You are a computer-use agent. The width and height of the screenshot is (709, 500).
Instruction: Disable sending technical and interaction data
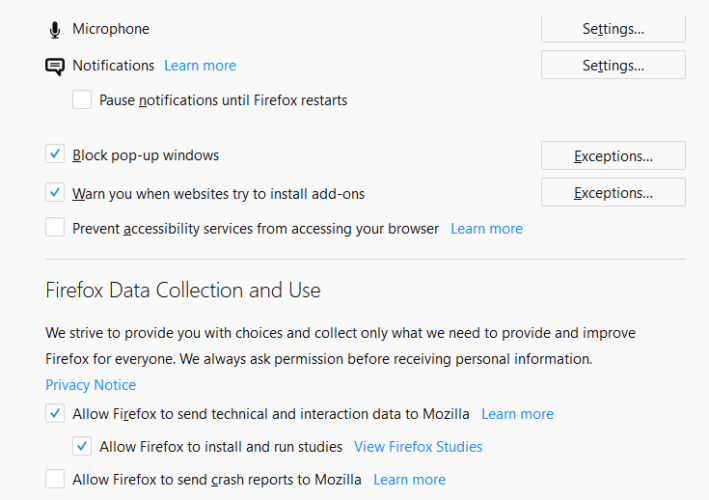coord(55,413)
